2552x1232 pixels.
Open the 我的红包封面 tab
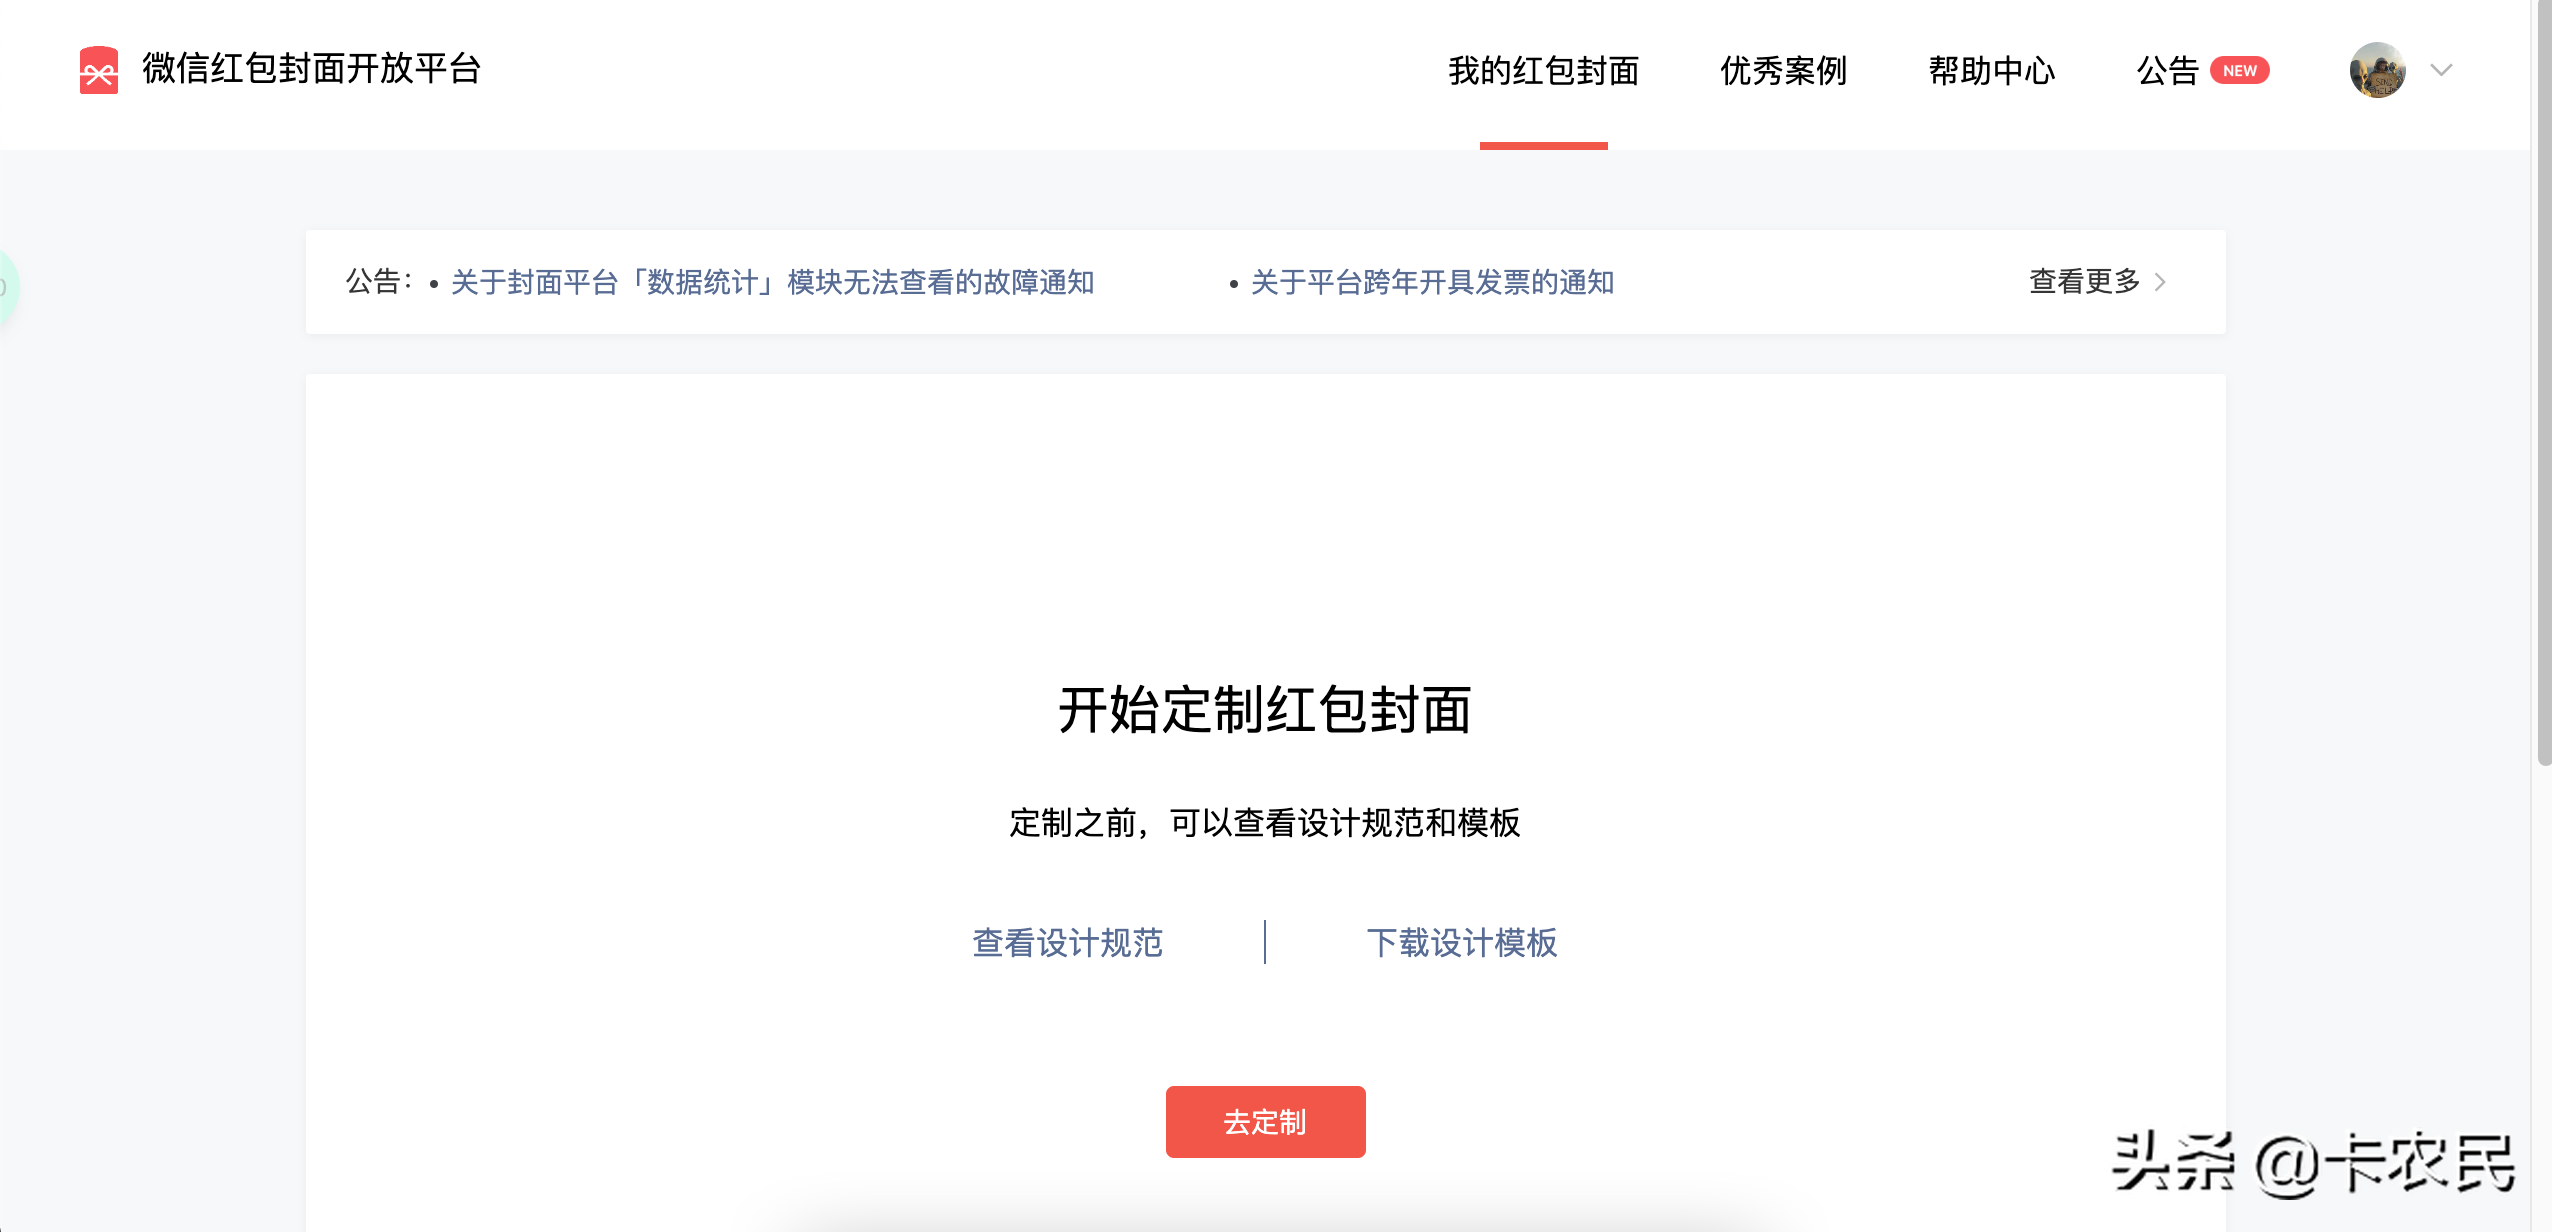1543,71
